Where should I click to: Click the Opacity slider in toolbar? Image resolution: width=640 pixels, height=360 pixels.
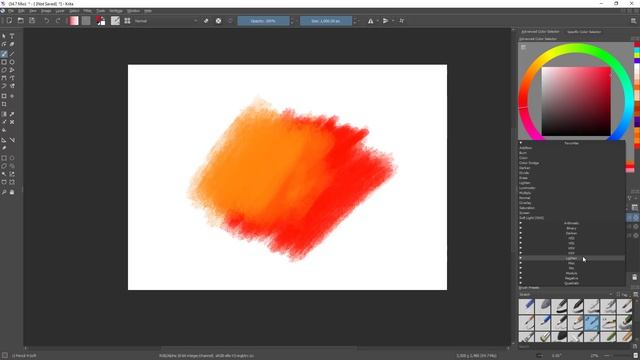263,20
